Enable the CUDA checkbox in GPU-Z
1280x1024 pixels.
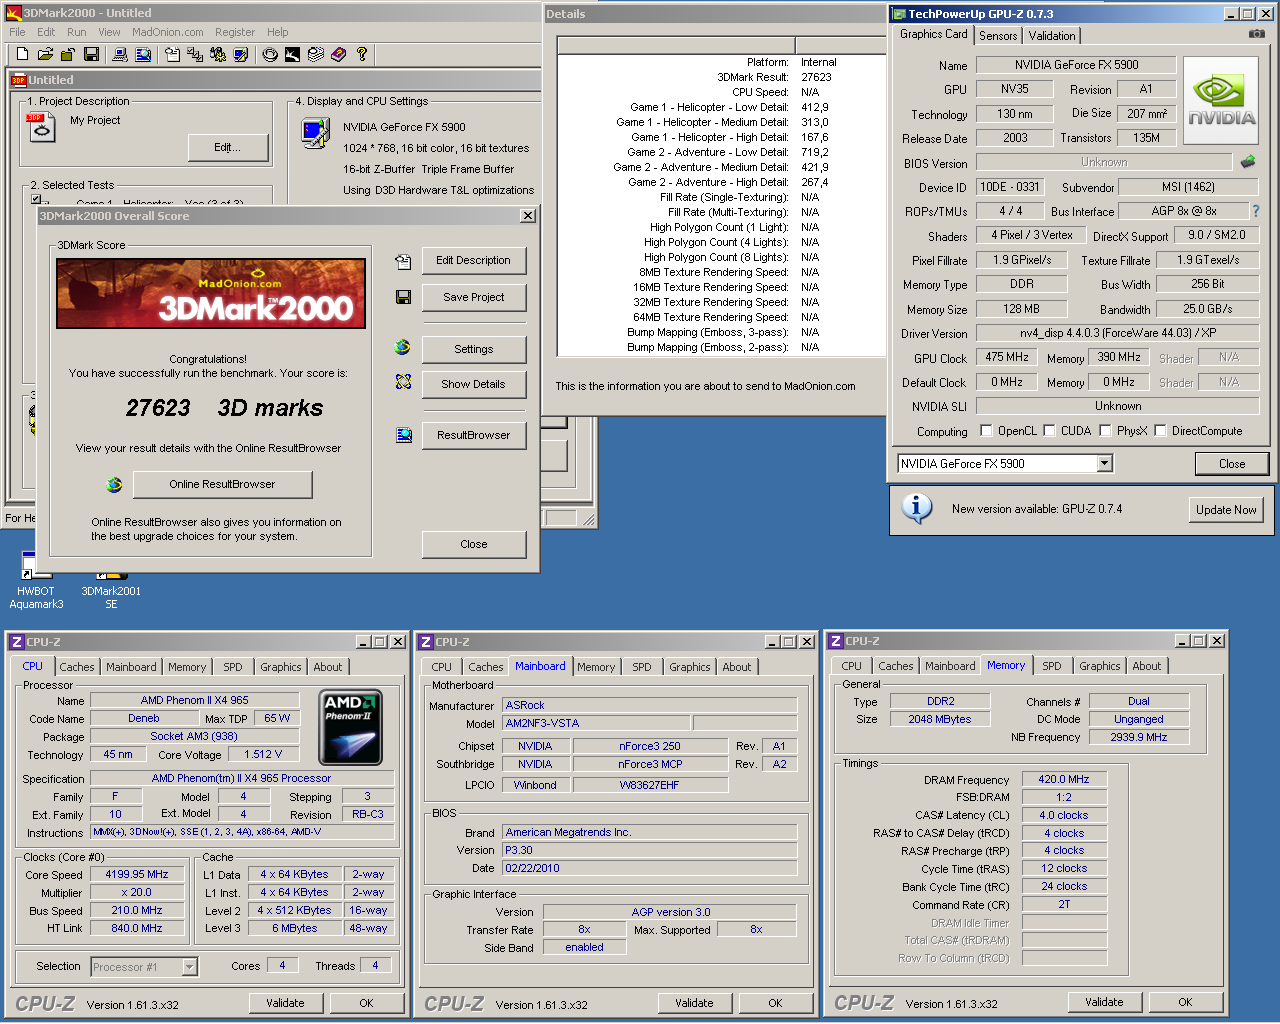[1049, 431]
